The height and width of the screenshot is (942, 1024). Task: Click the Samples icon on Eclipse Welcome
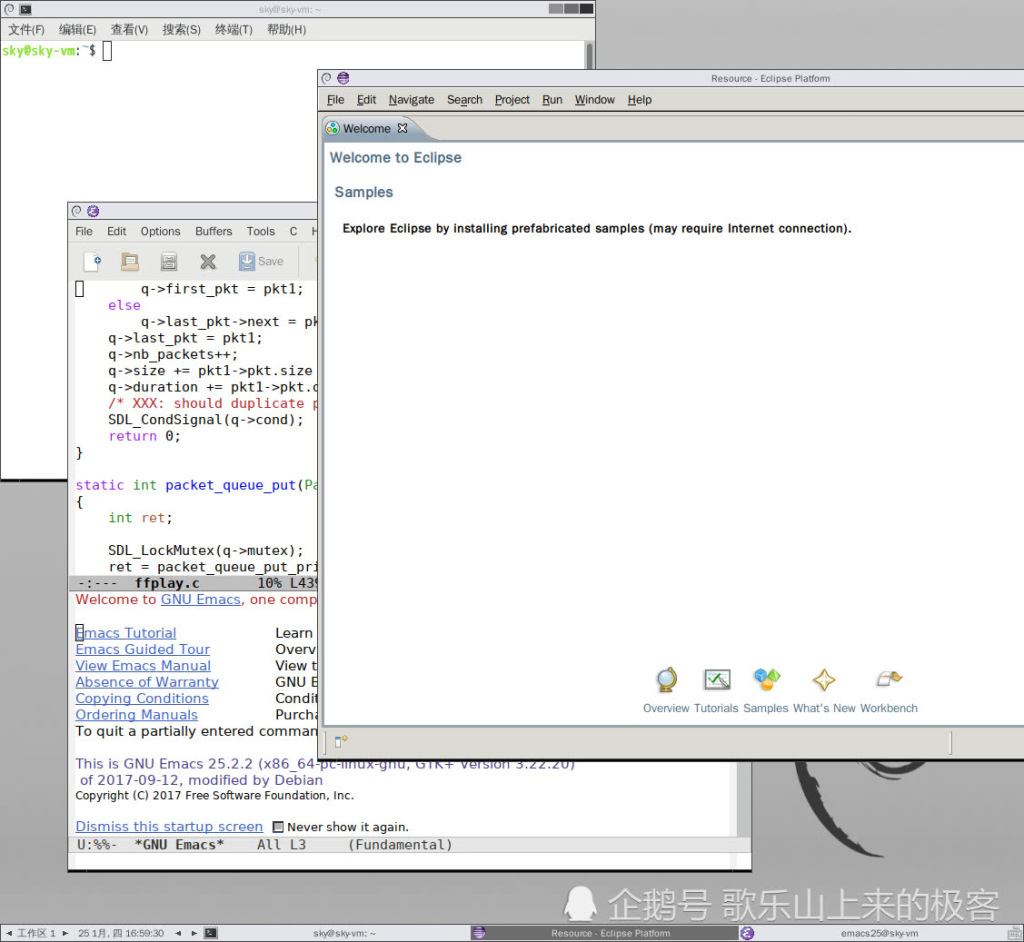767,679
